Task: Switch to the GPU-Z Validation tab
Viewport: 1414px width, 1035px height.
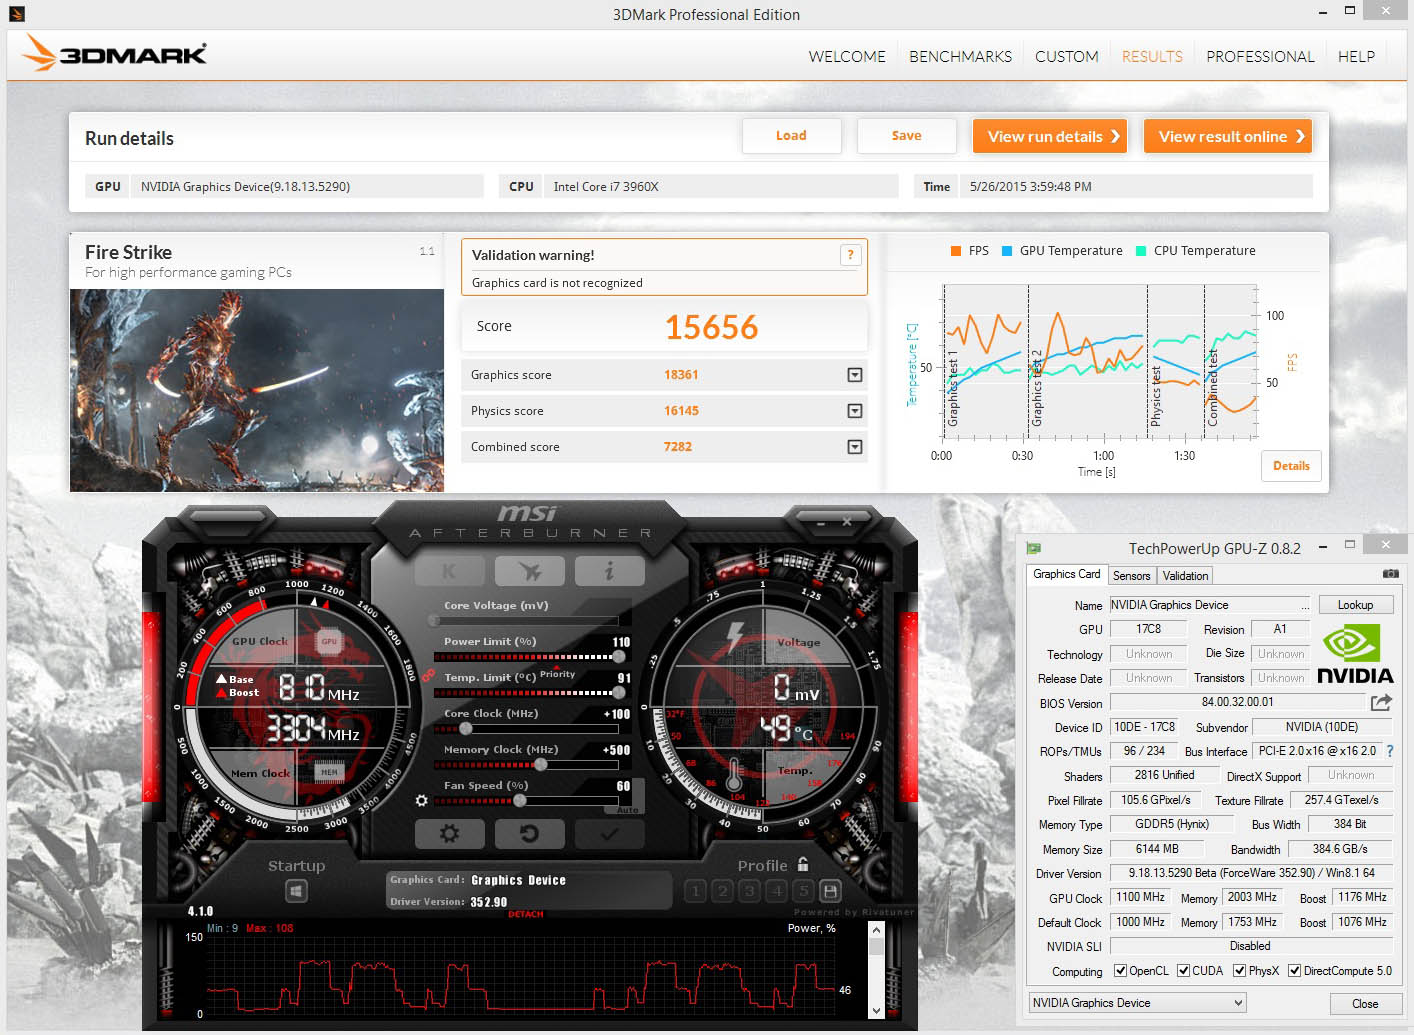Action: [x=1185, y=576]
